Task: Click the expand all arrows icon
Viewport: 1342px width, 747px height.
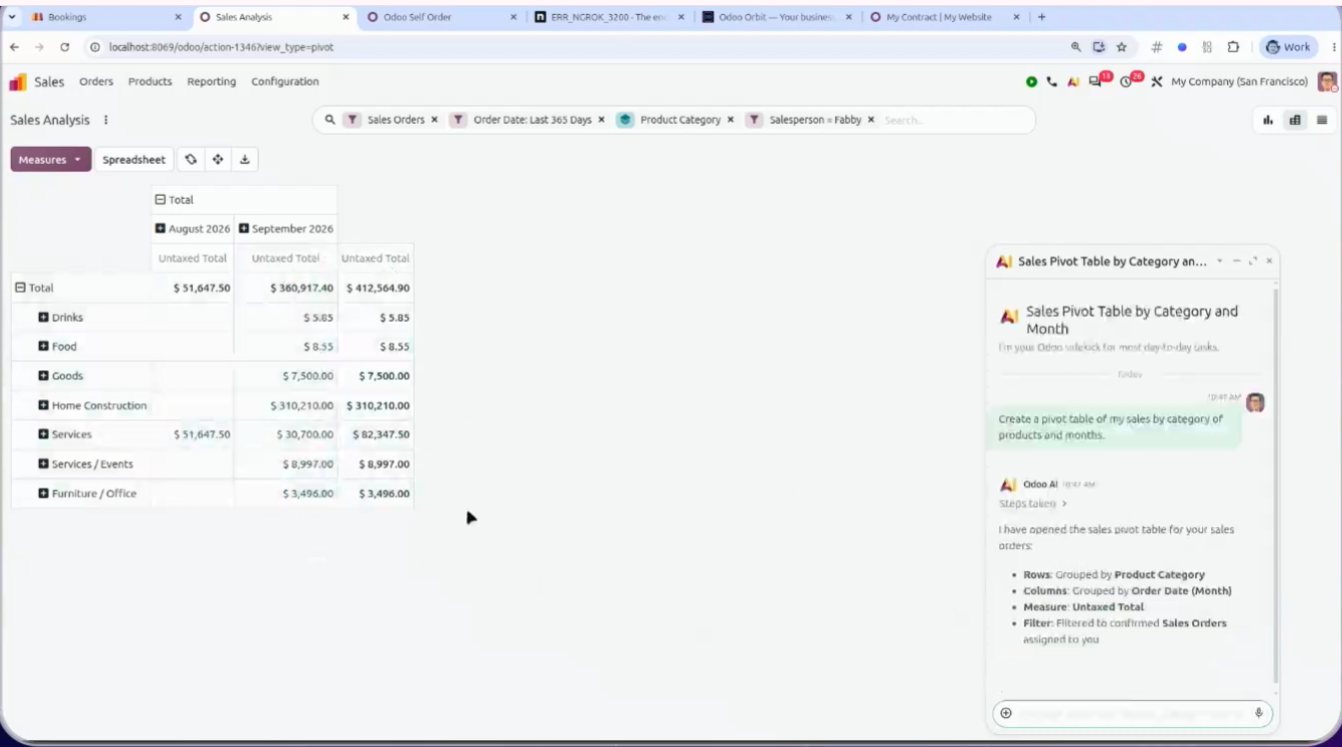Action: pos(217,159)
